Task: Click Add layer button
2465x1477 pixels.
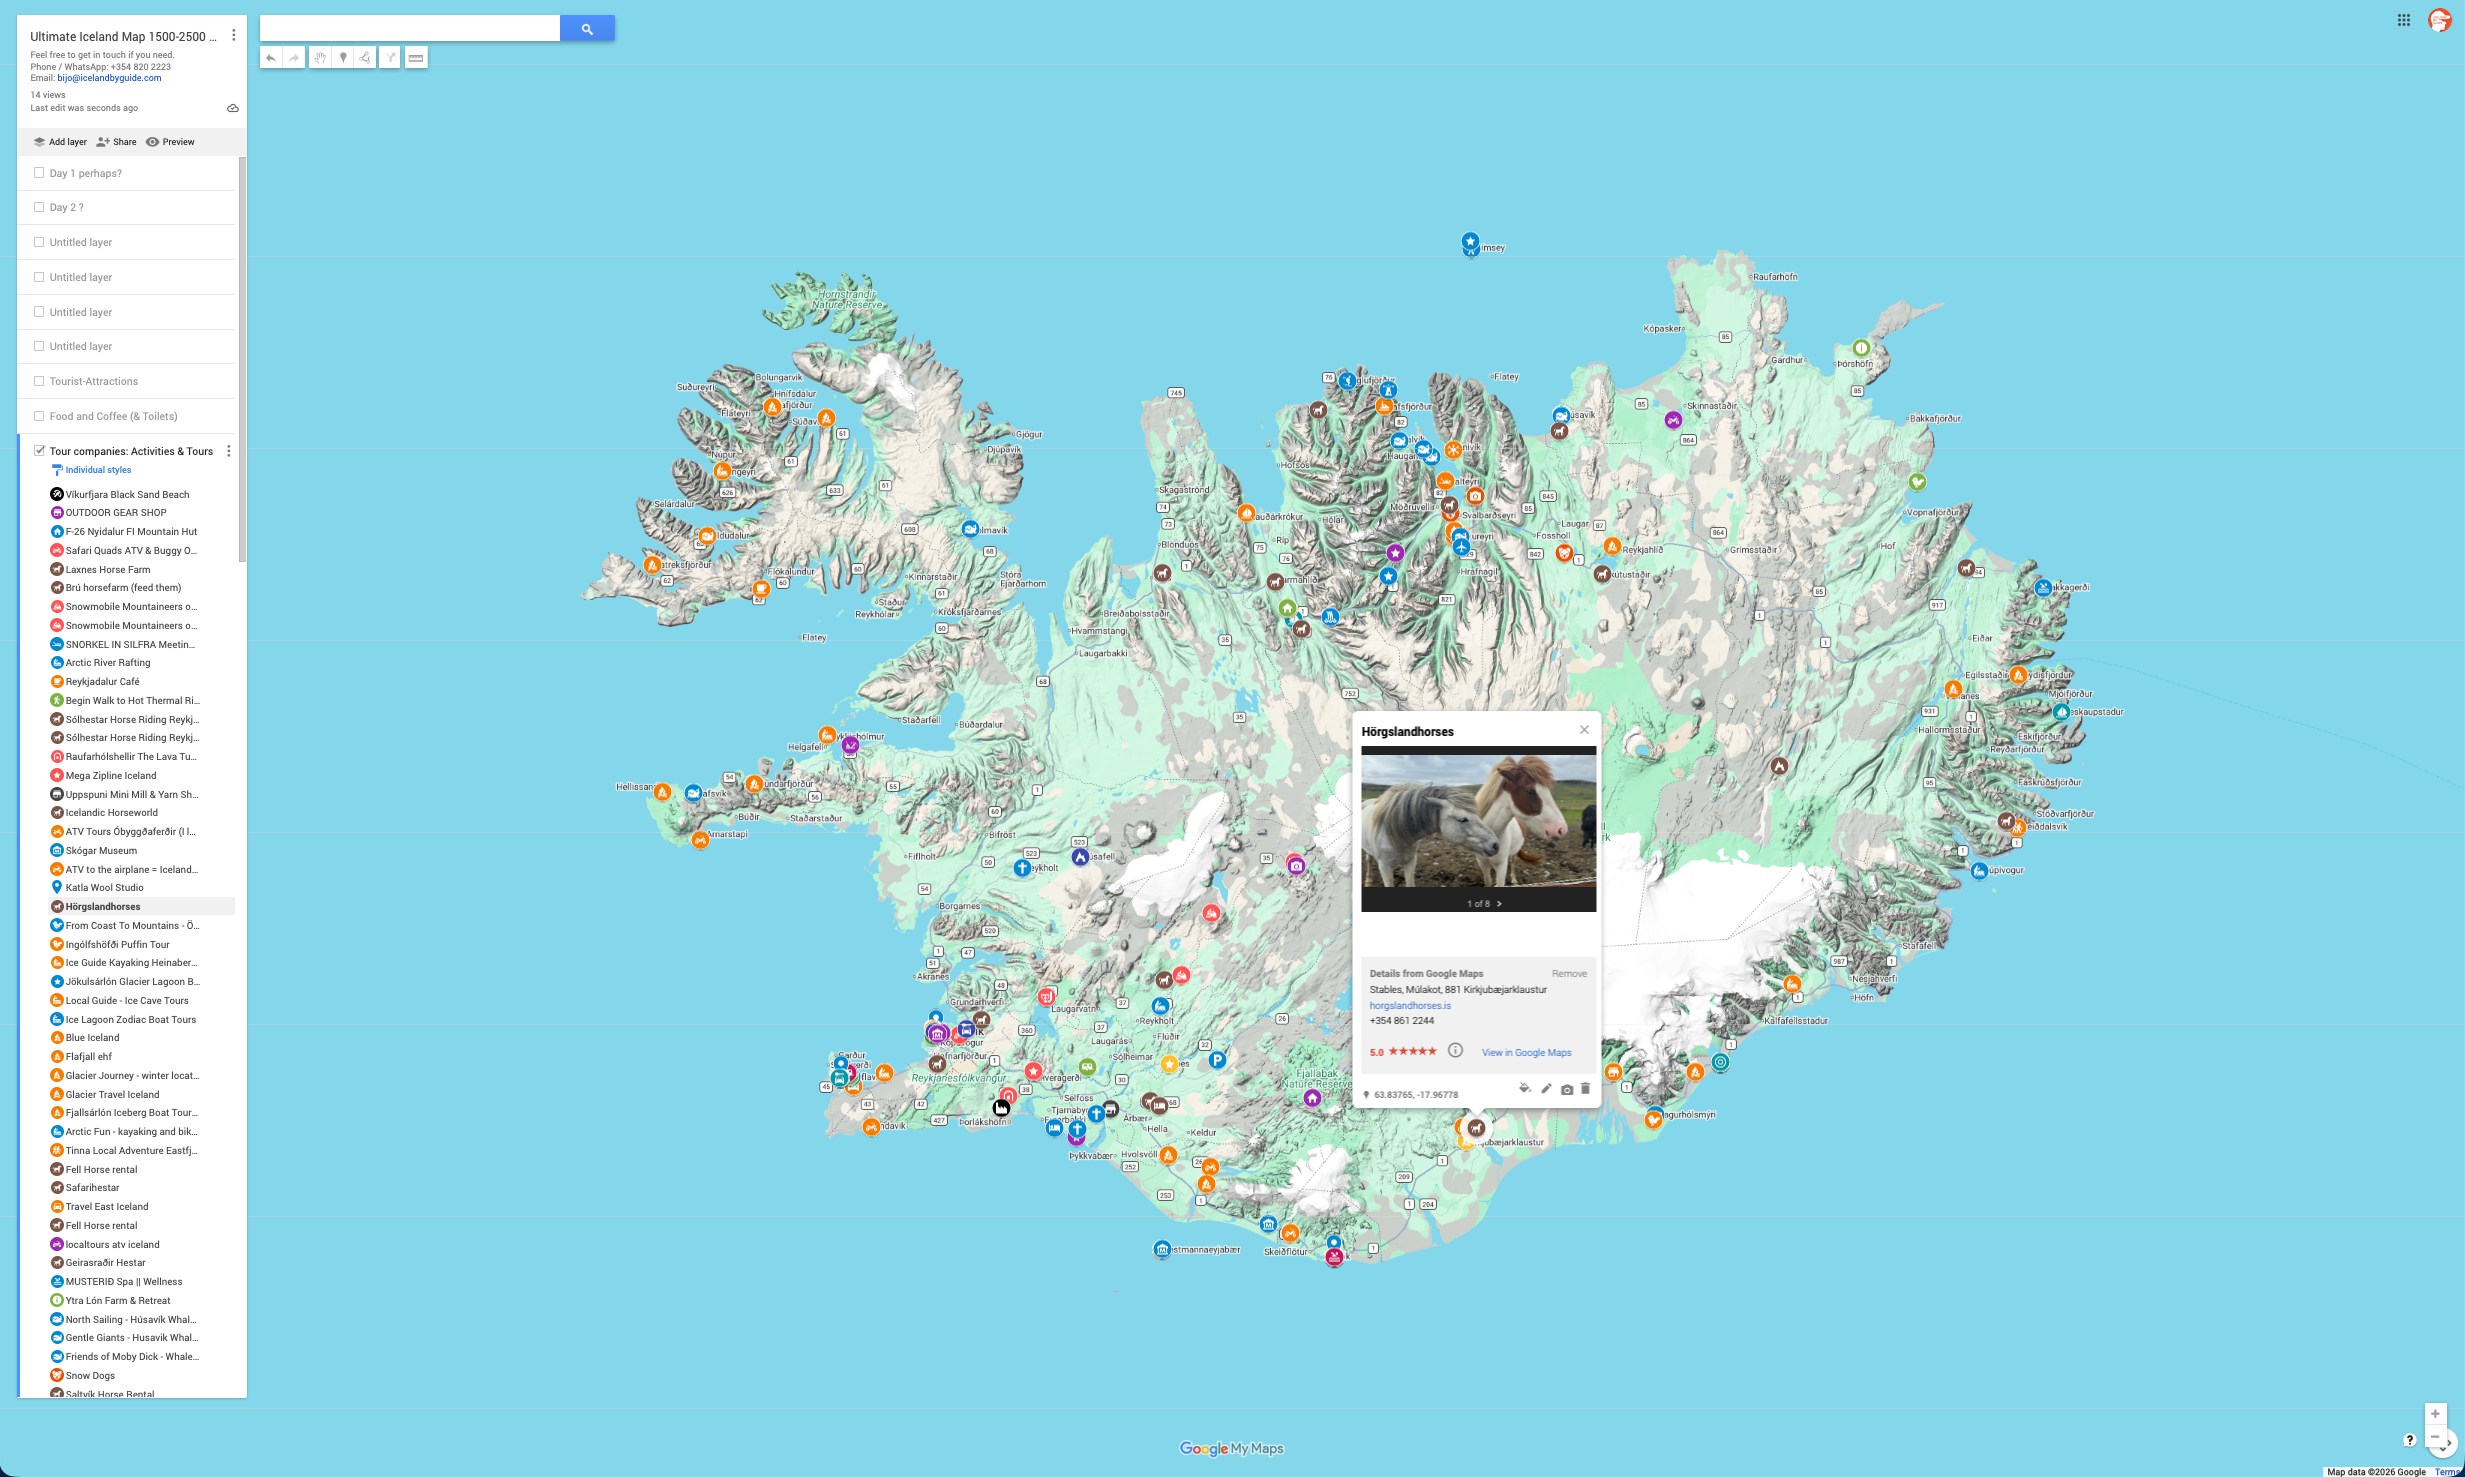Action: click(x=60, y=142)
